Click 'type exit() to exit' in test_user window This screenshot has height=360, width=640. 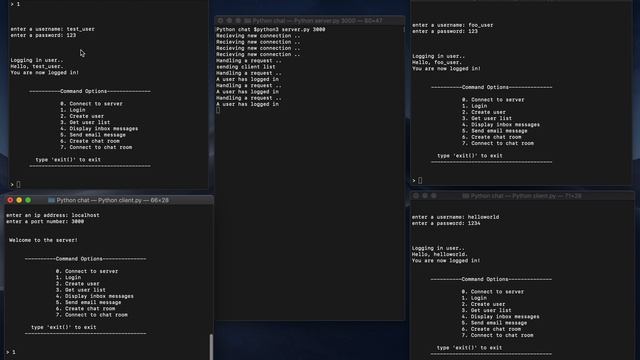68,160
